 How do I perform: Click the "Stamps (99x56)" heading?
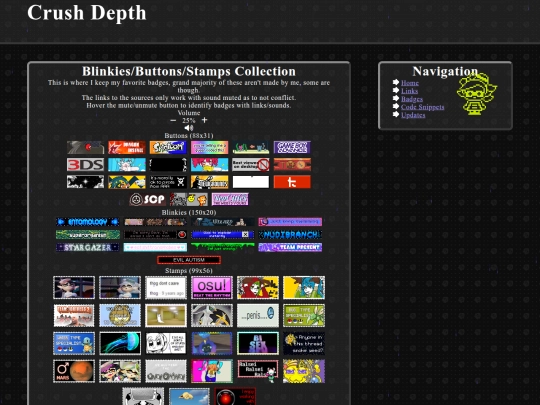(x=189, y=271)
